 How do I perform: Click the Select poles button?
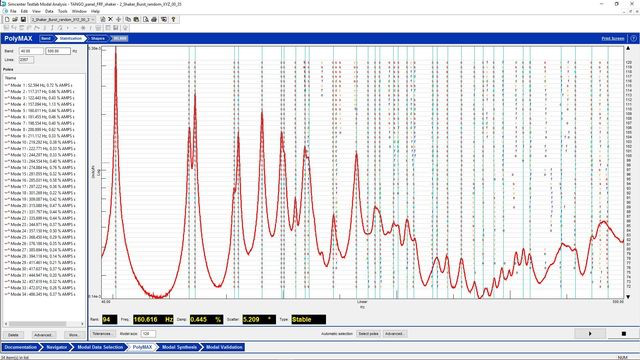click(368, 333)
